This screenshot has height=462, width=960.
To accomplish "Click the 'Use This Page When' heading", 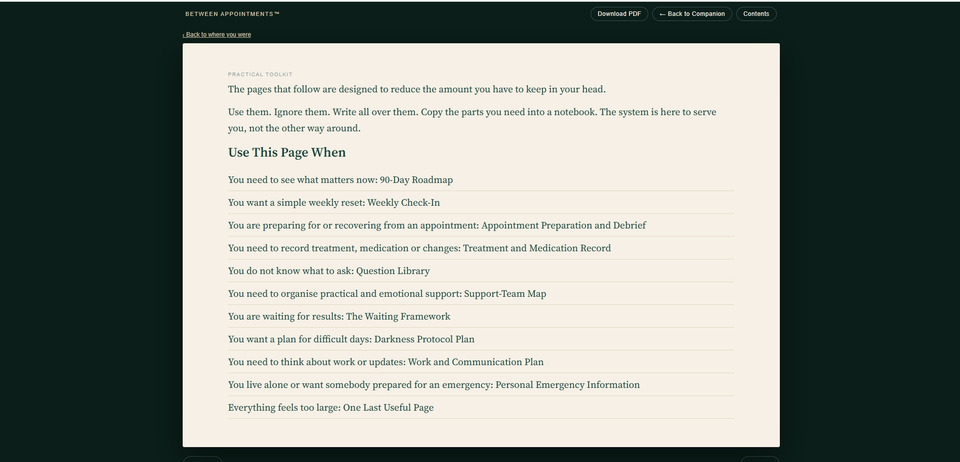I will click(287, 152).
